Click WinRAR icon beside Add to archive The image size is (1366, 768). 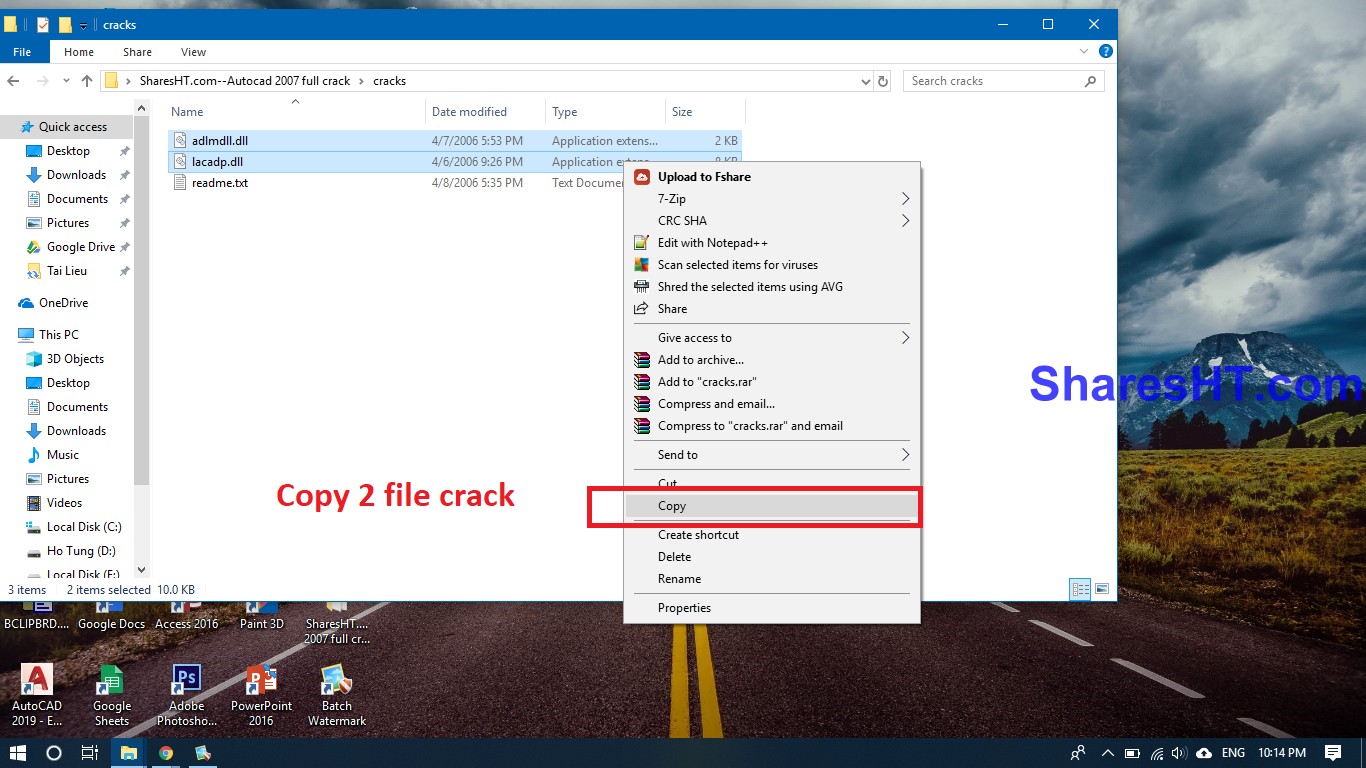point(642,360)
